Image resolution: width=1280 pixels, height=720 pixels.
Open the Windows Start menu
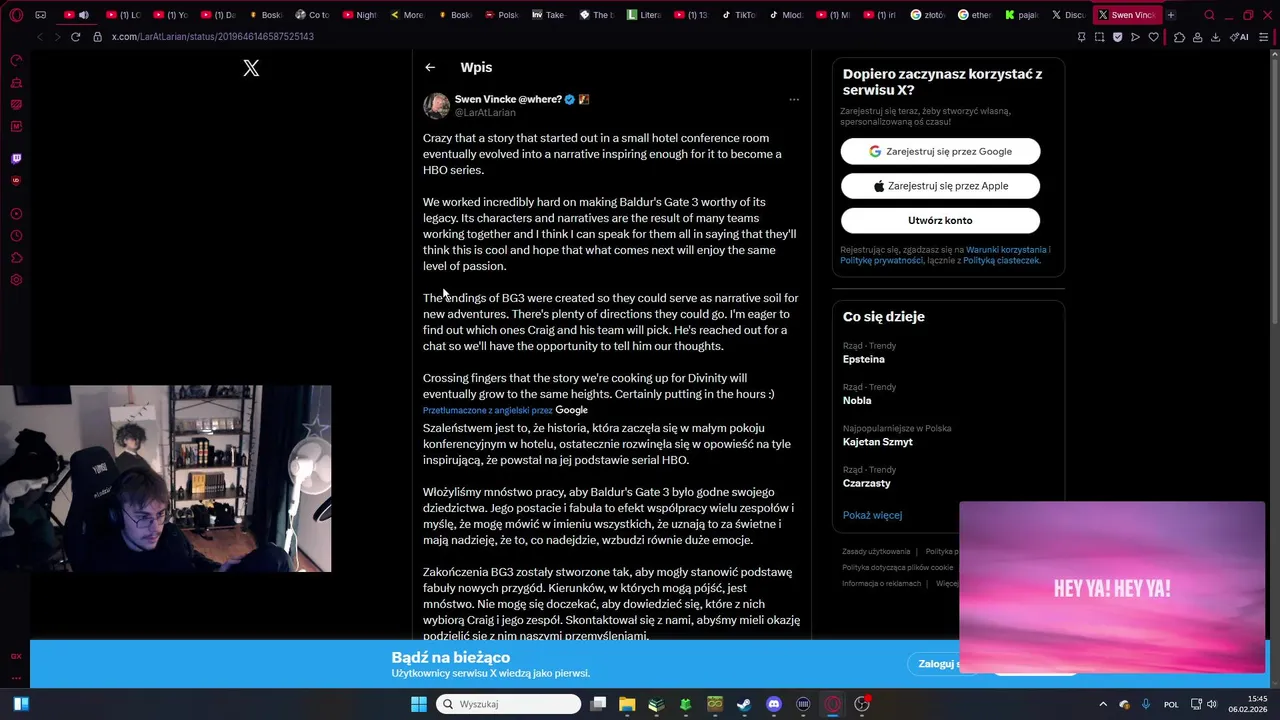pos(419,704)
